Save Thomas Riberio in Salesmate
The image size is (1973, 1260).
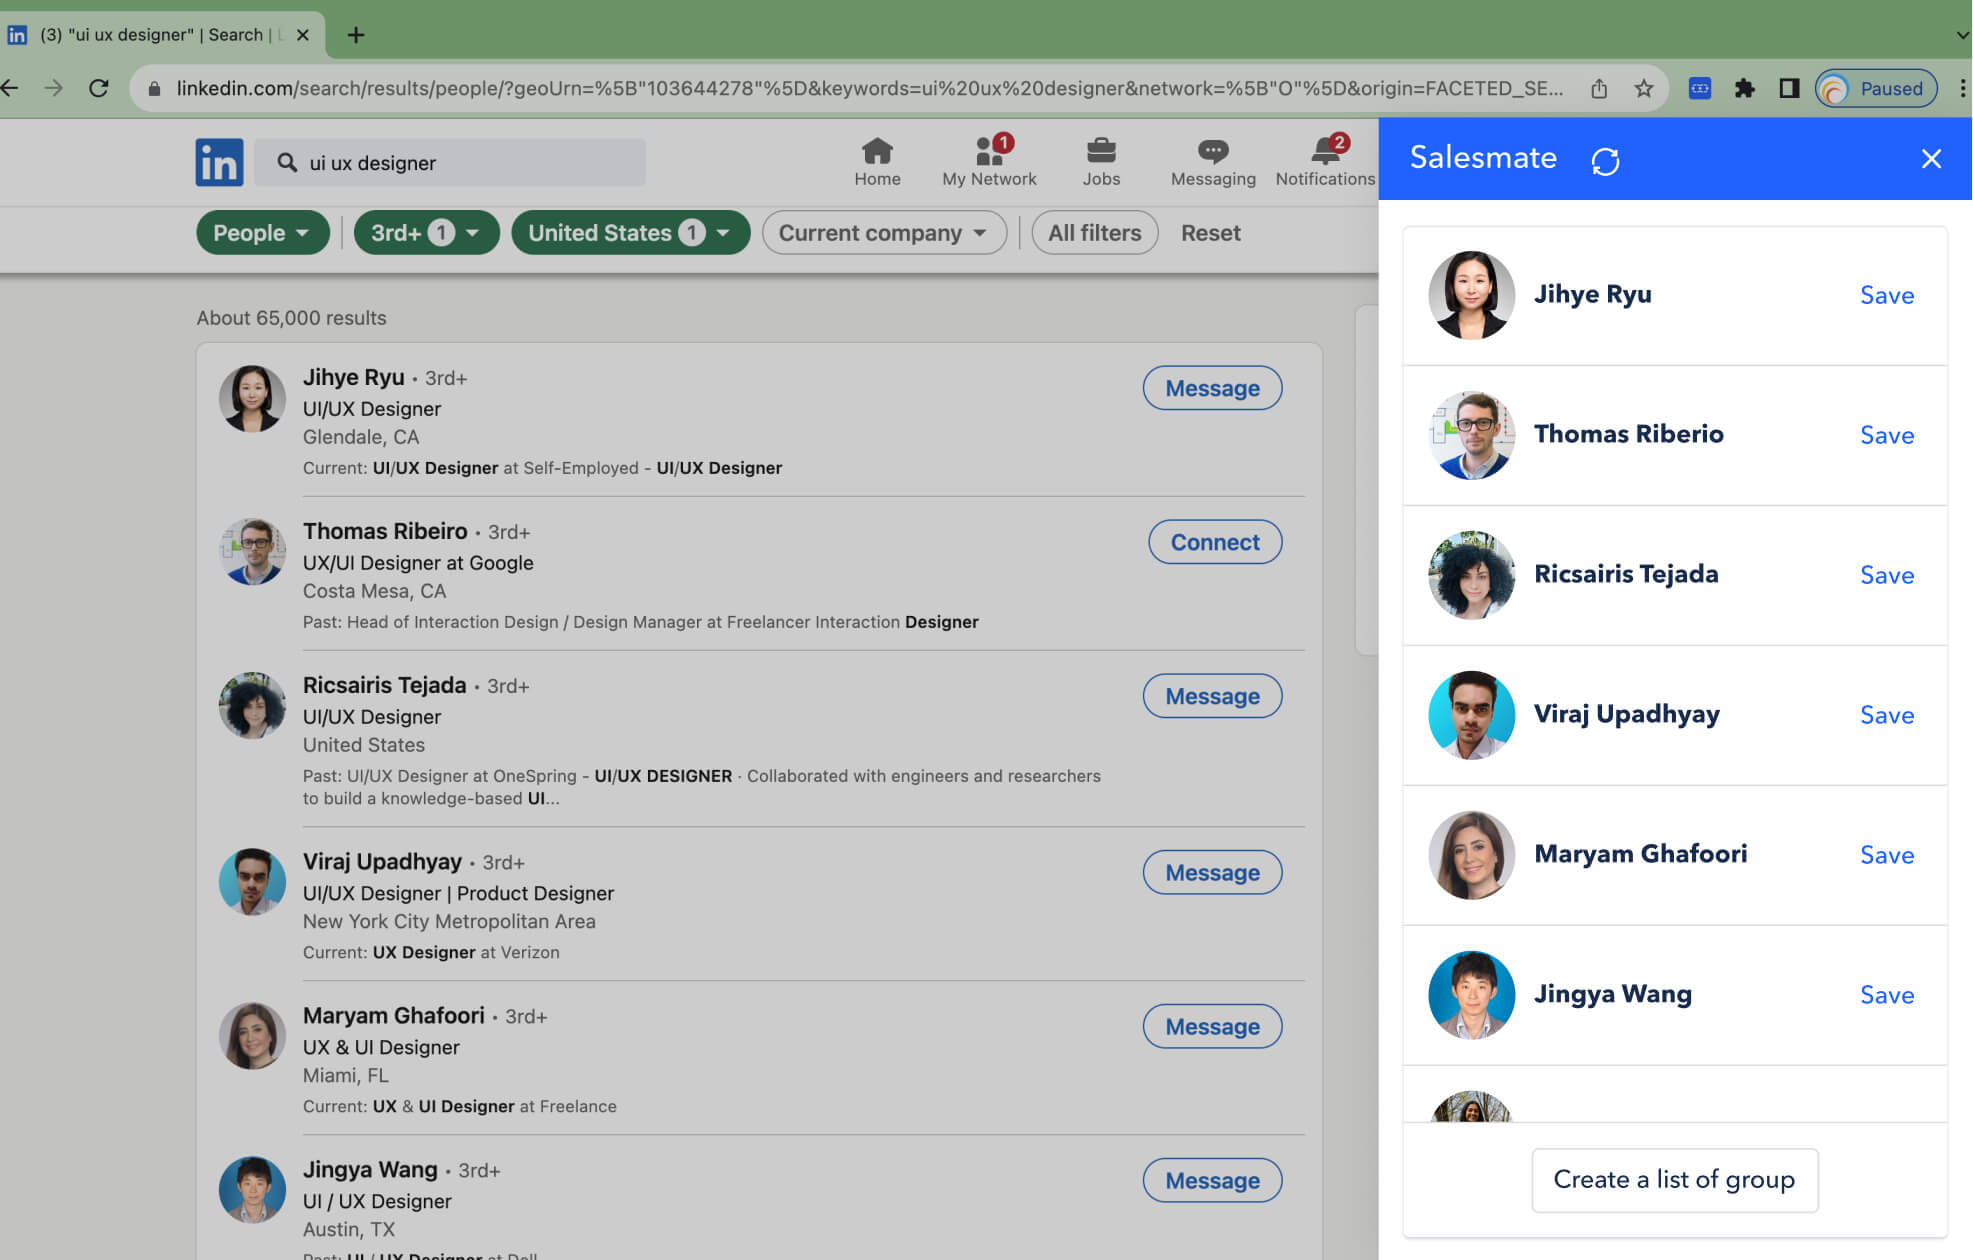point(1887,436)
